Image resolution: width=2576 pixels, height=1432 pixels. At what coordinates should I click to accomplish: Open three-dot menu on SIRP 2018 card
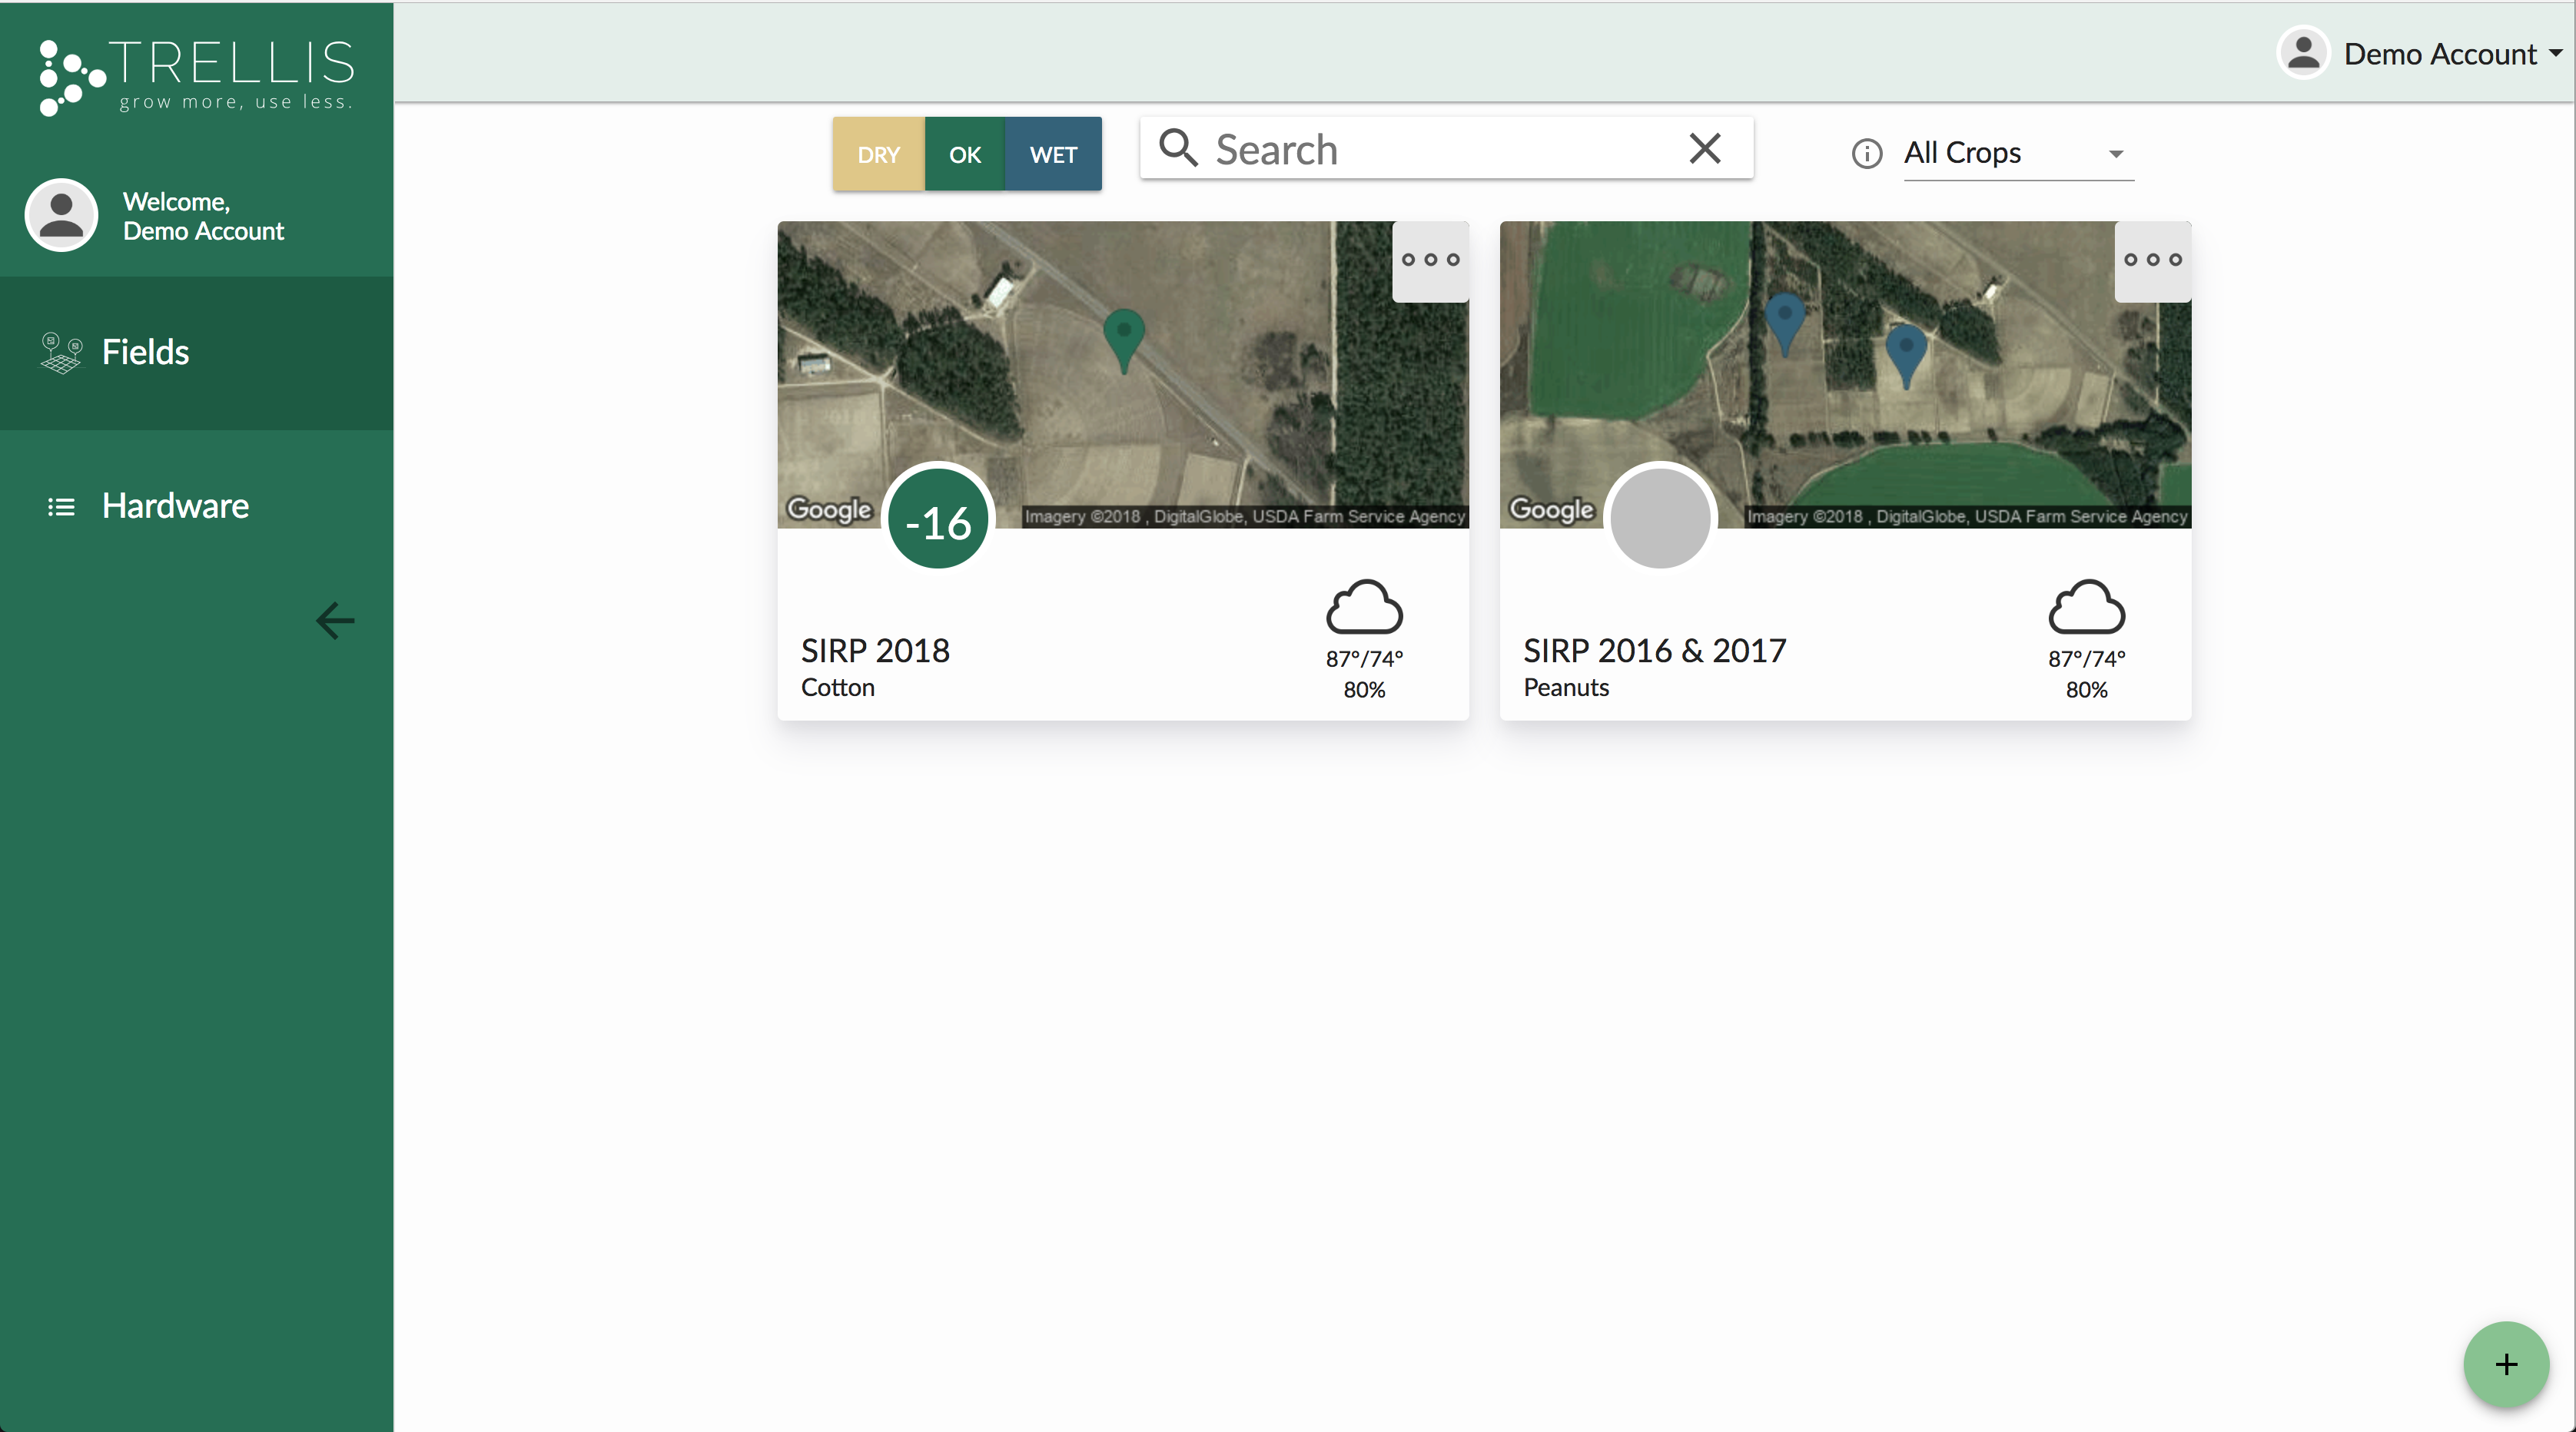(1430, 260)
